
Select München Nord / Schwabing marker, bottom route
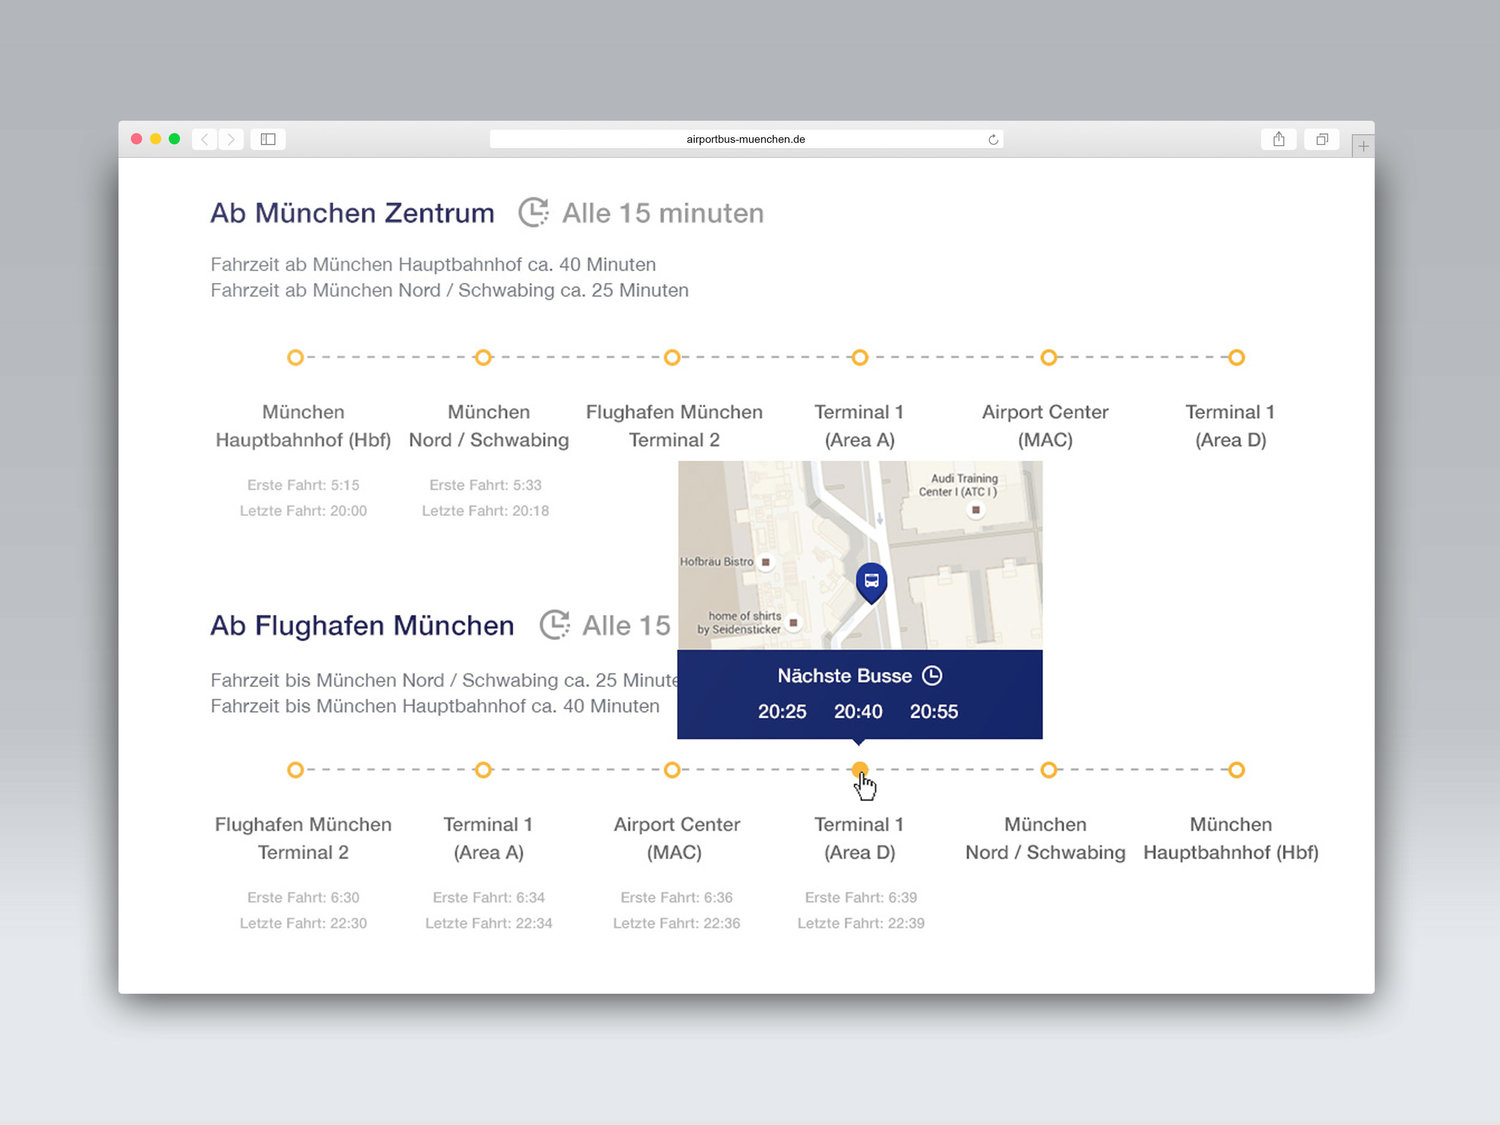tap(1048, 770)
